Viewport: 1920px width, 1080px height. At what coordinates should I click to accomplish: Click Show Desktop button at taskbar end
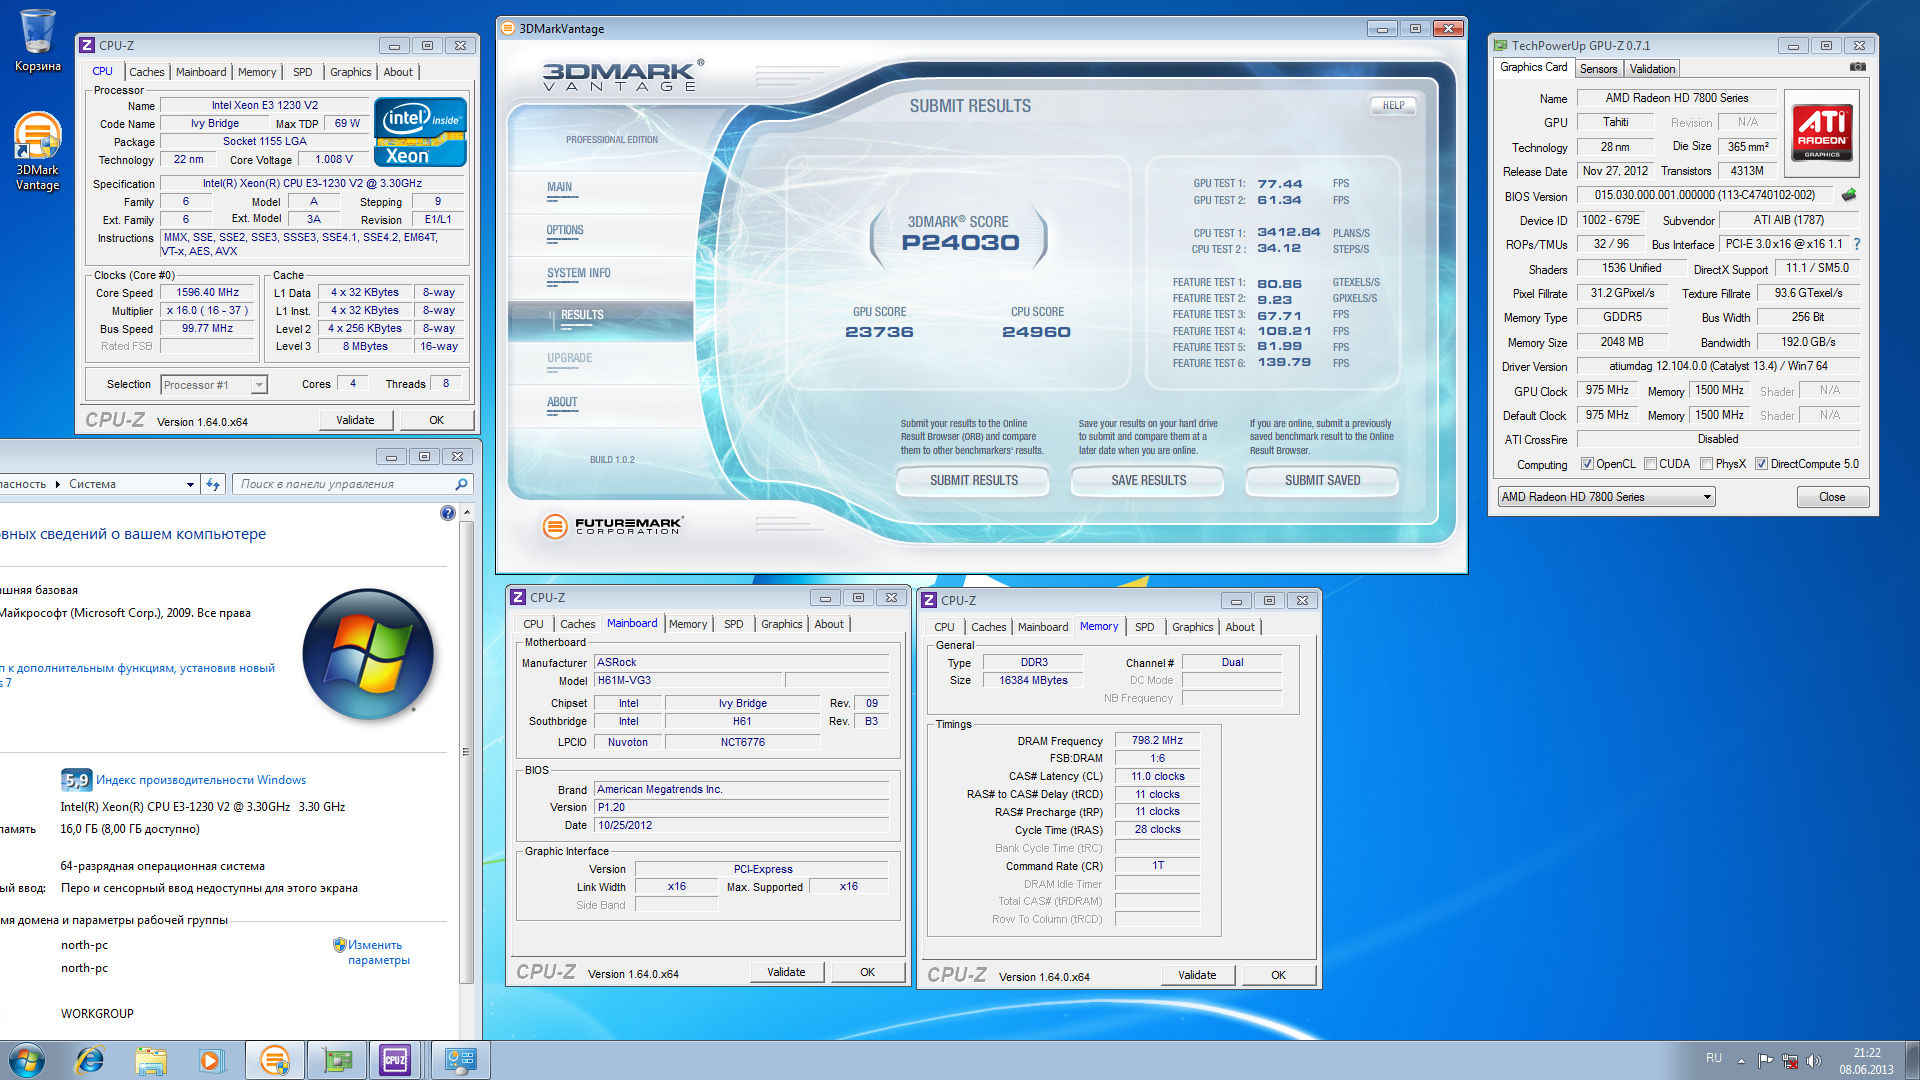1912,1060
